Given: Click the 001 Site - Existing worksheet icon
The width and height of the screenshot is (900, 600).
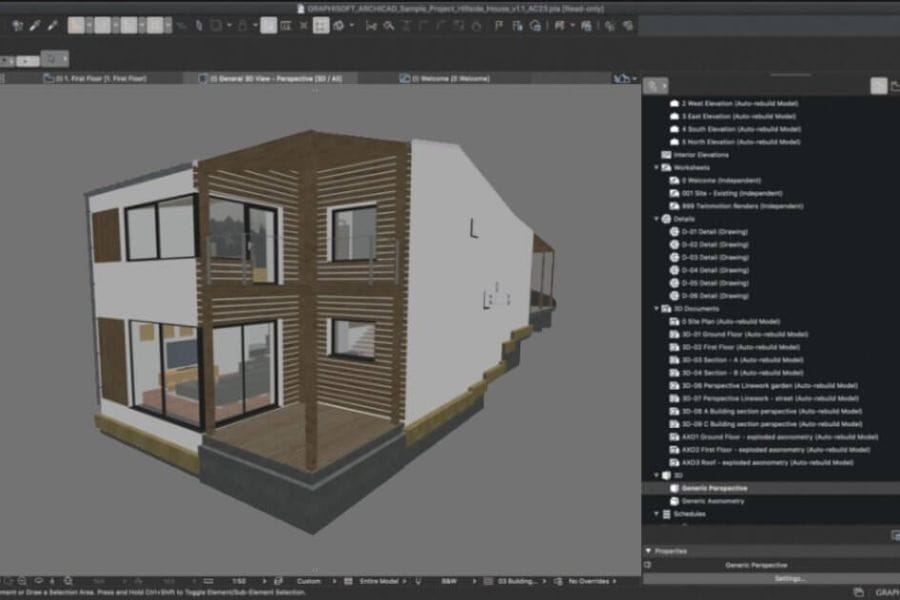Looking at the screenshot, I should point(674,193).
